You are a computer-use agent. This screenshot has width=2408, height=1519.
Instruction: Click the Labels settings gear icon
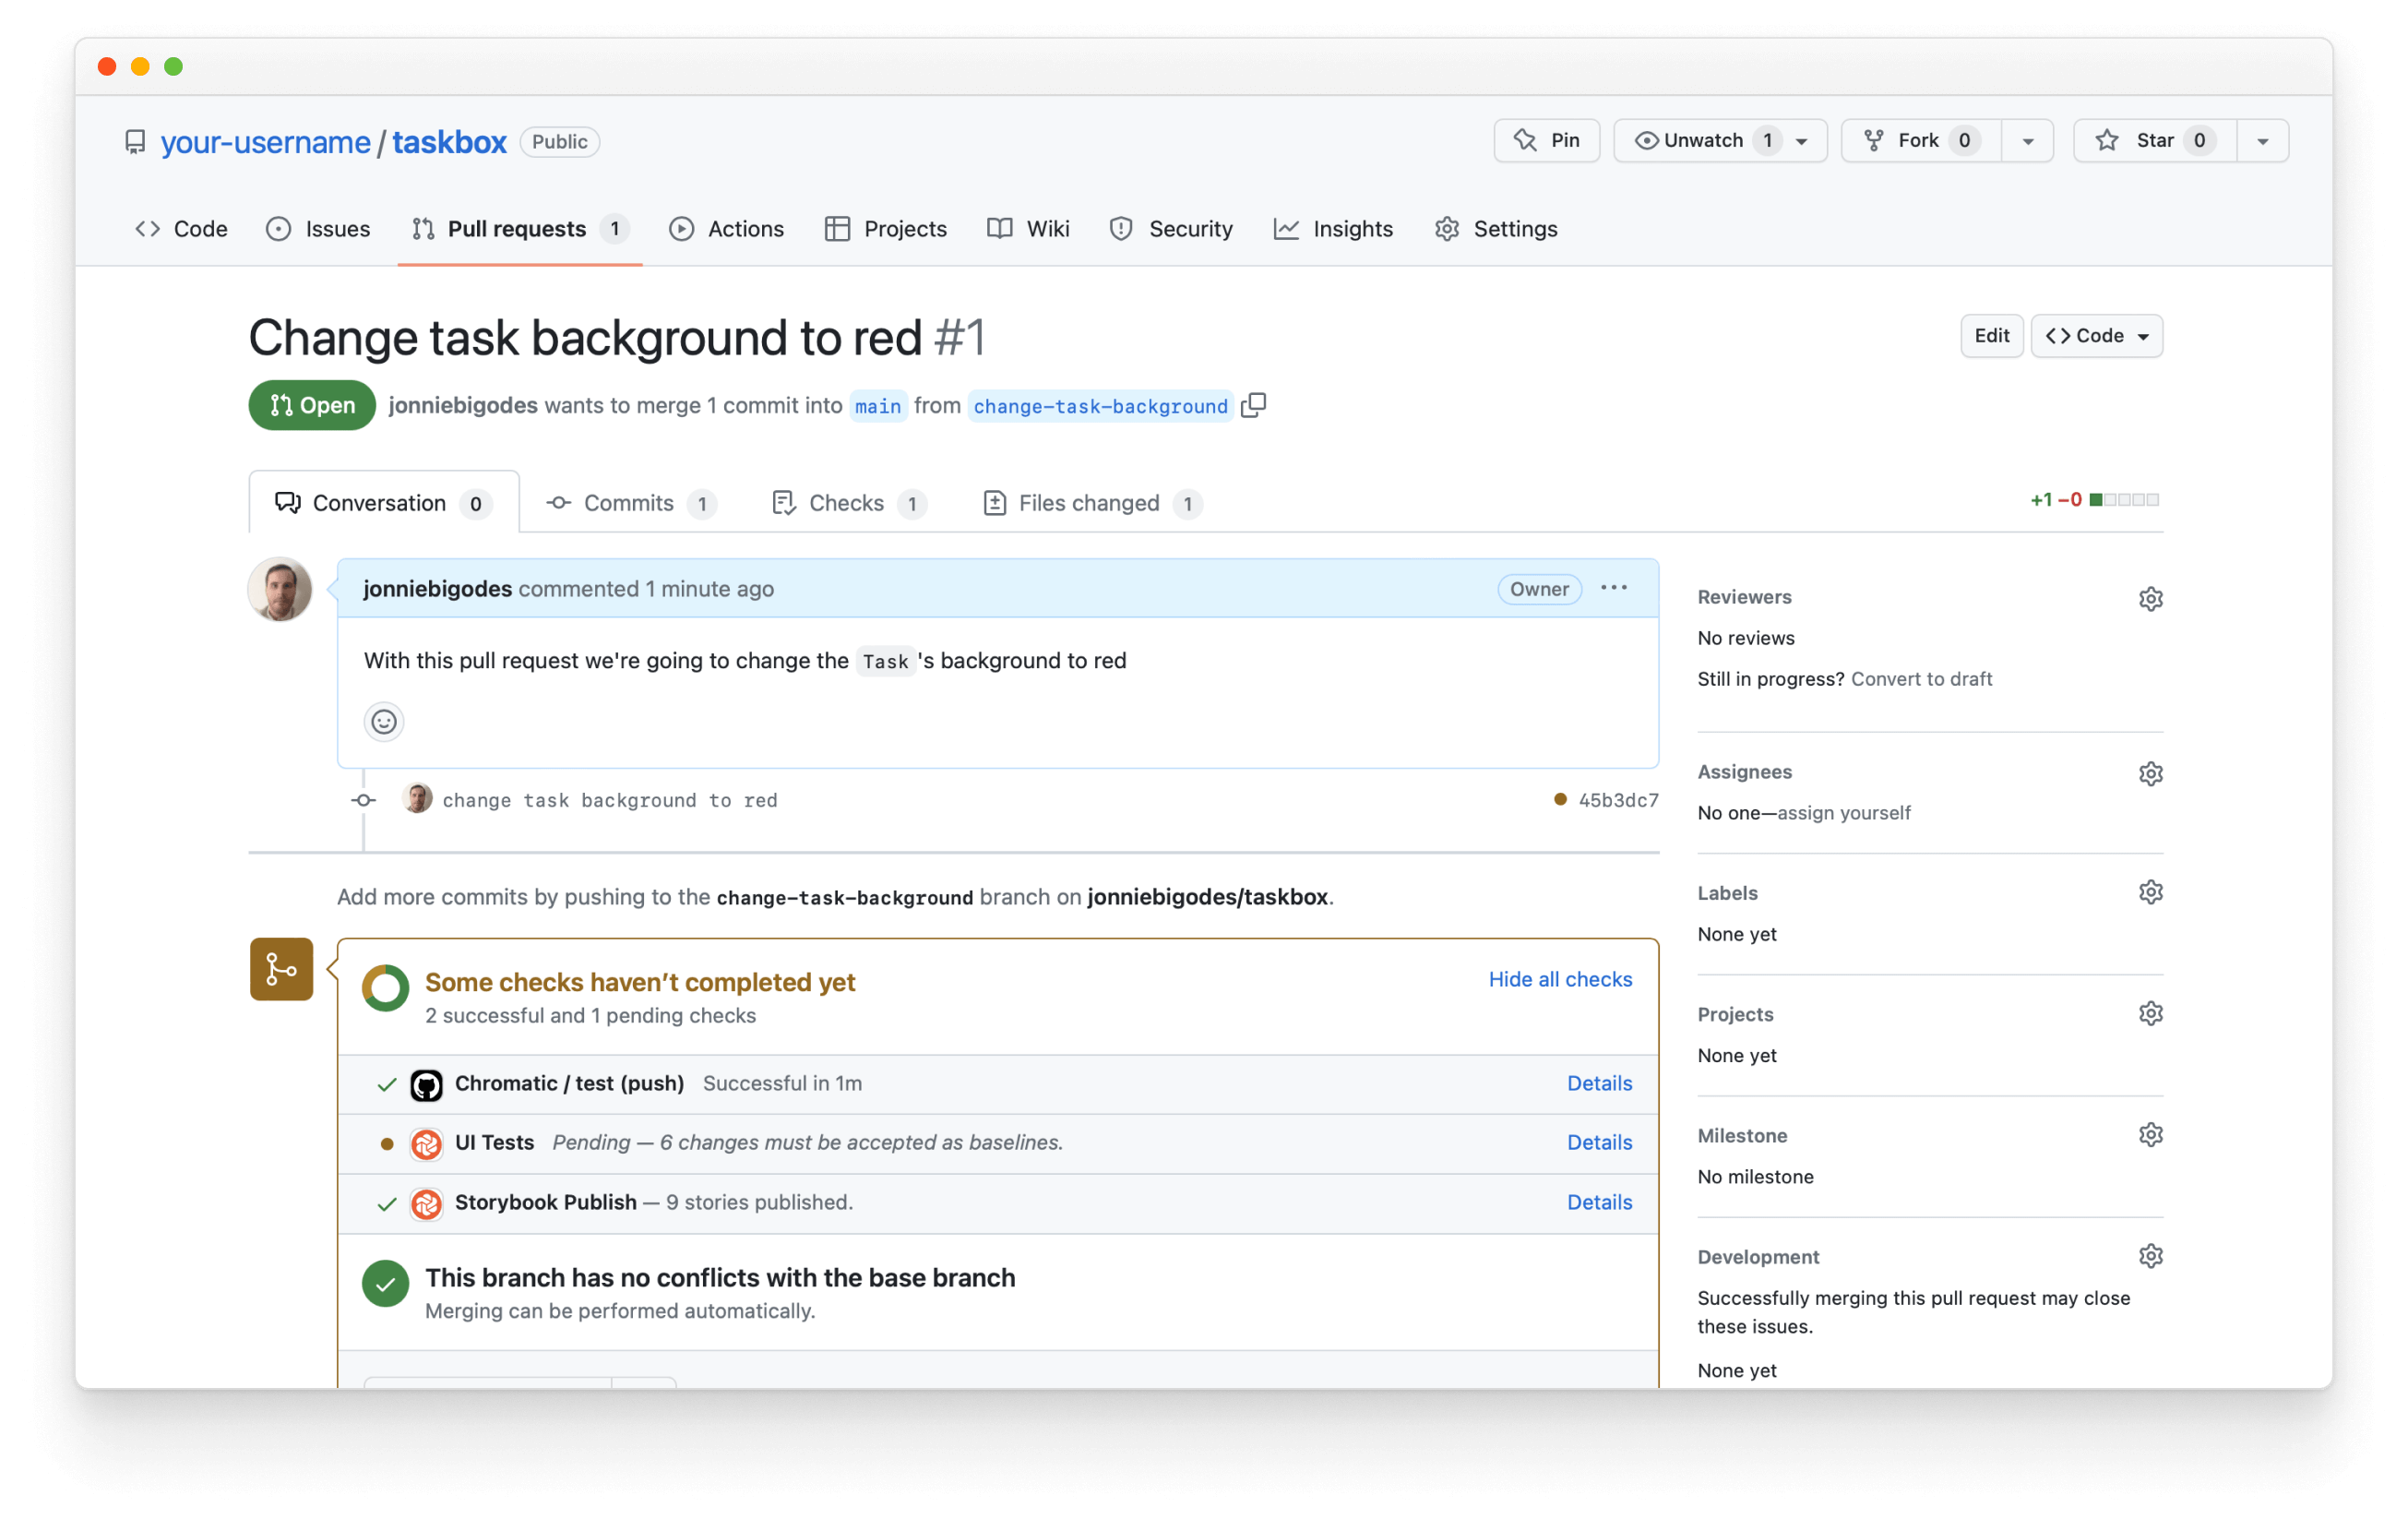2148,894
